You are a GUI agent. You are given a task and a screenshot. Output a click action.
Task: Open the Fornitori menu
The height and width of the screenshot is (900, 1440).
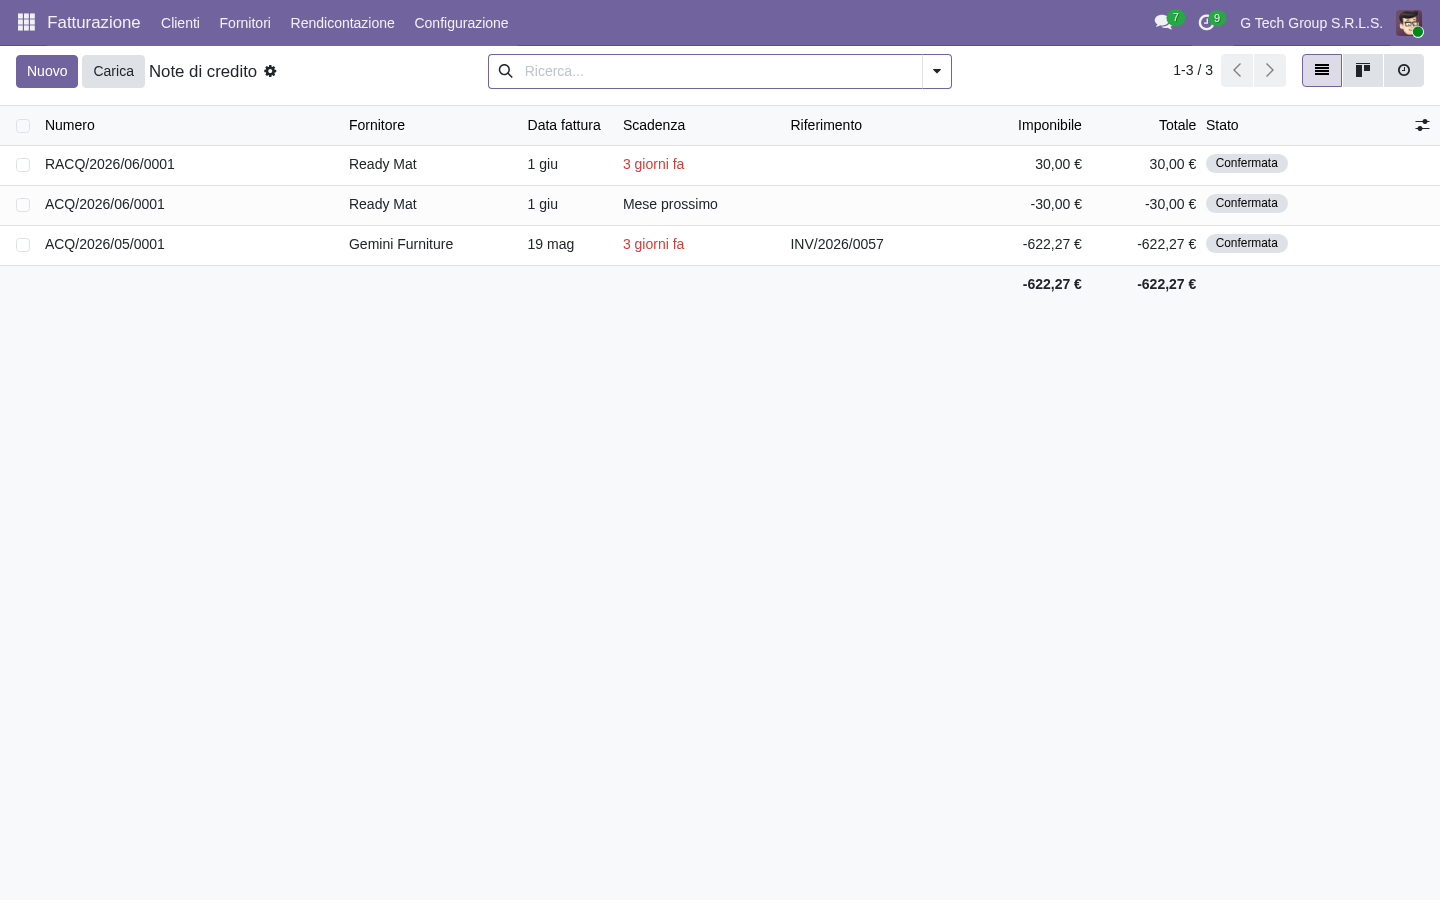(x=245, y=23)
